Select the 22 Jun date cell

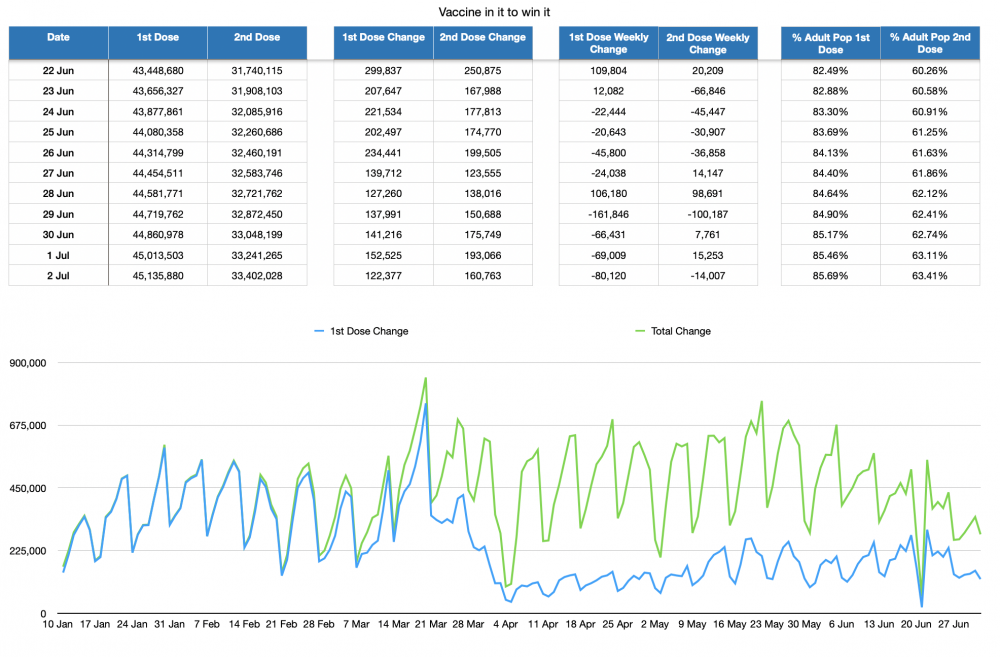click(x=58, y=71)
